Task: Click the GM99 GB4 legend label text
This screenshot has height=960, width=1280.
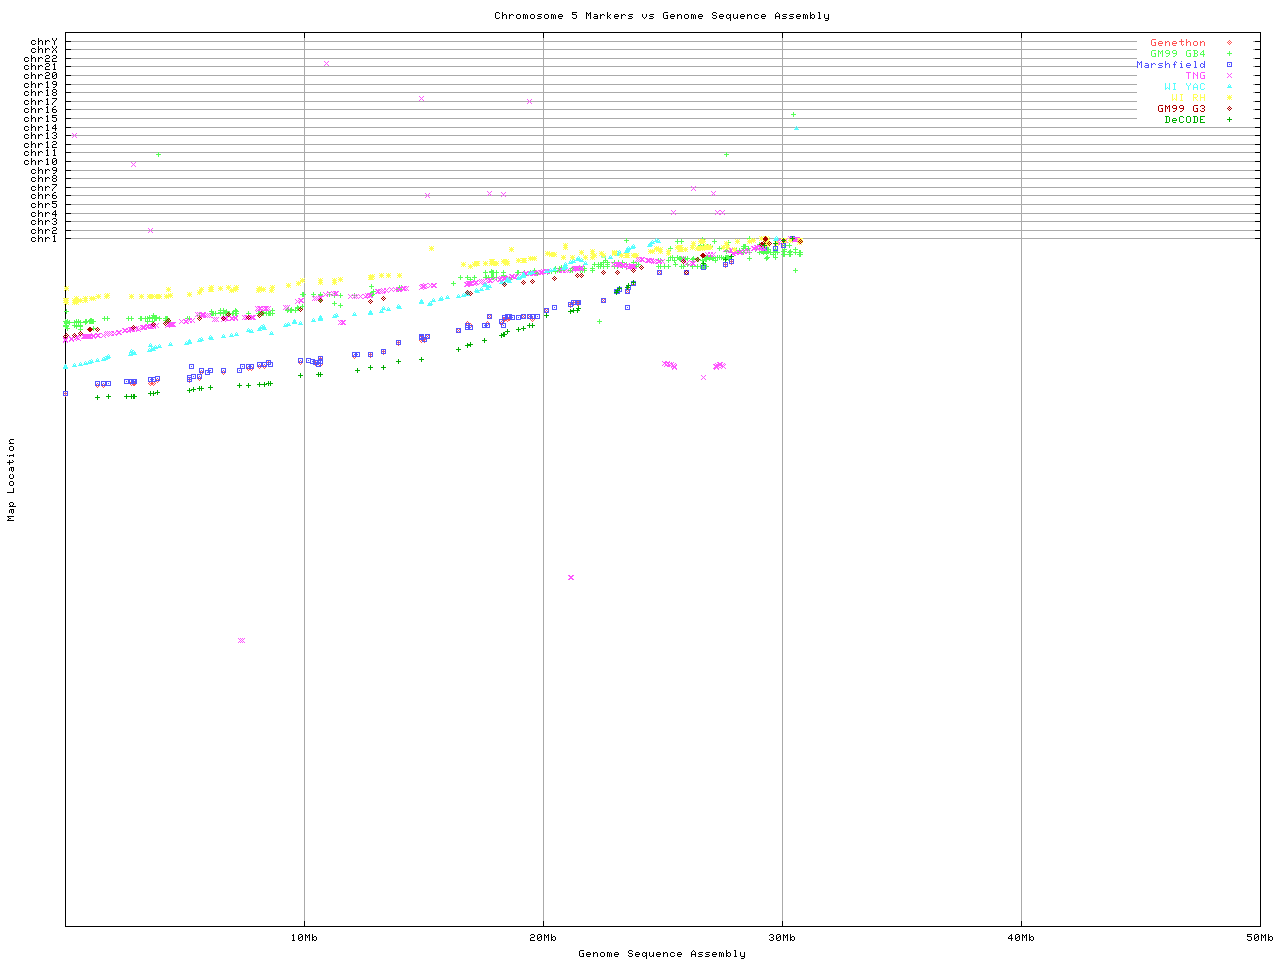Action: [x=1178, y=54]
